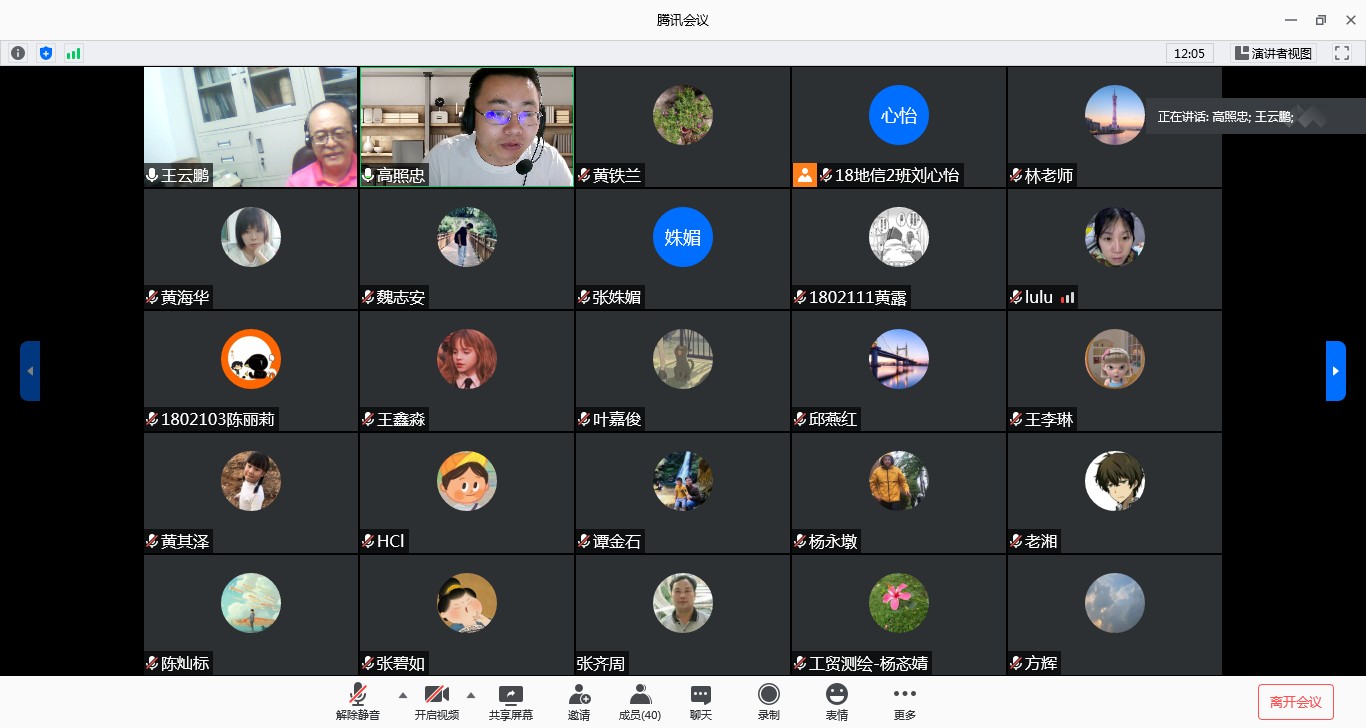Click the blue security shield icon

(45, 53)
